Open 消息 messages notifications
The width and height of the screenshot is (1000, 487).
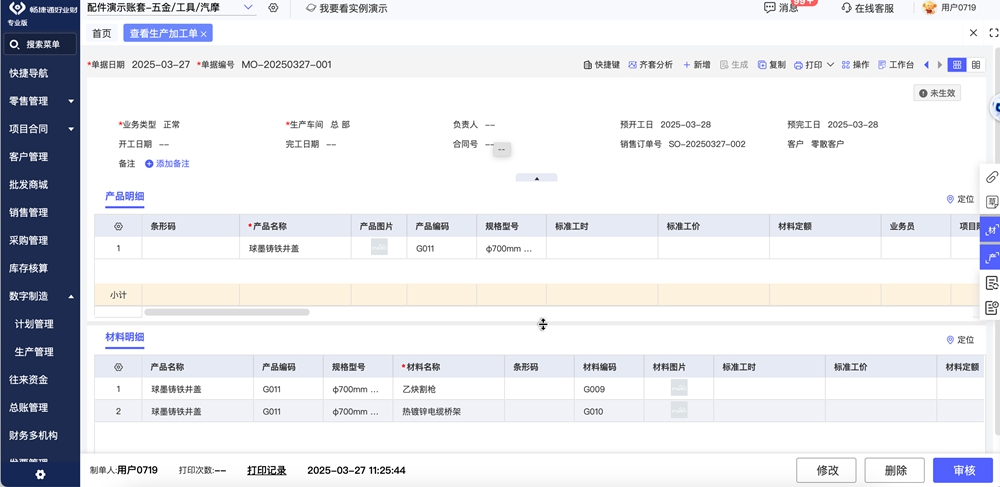point(781,8)
